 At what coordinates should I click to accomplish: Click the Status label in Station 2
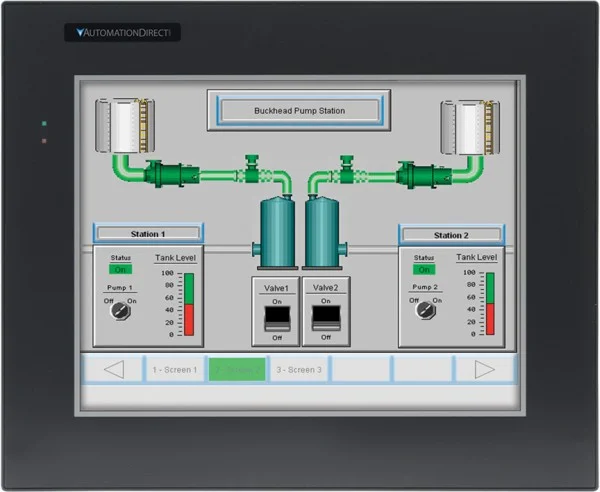click(x=424, y=257)
